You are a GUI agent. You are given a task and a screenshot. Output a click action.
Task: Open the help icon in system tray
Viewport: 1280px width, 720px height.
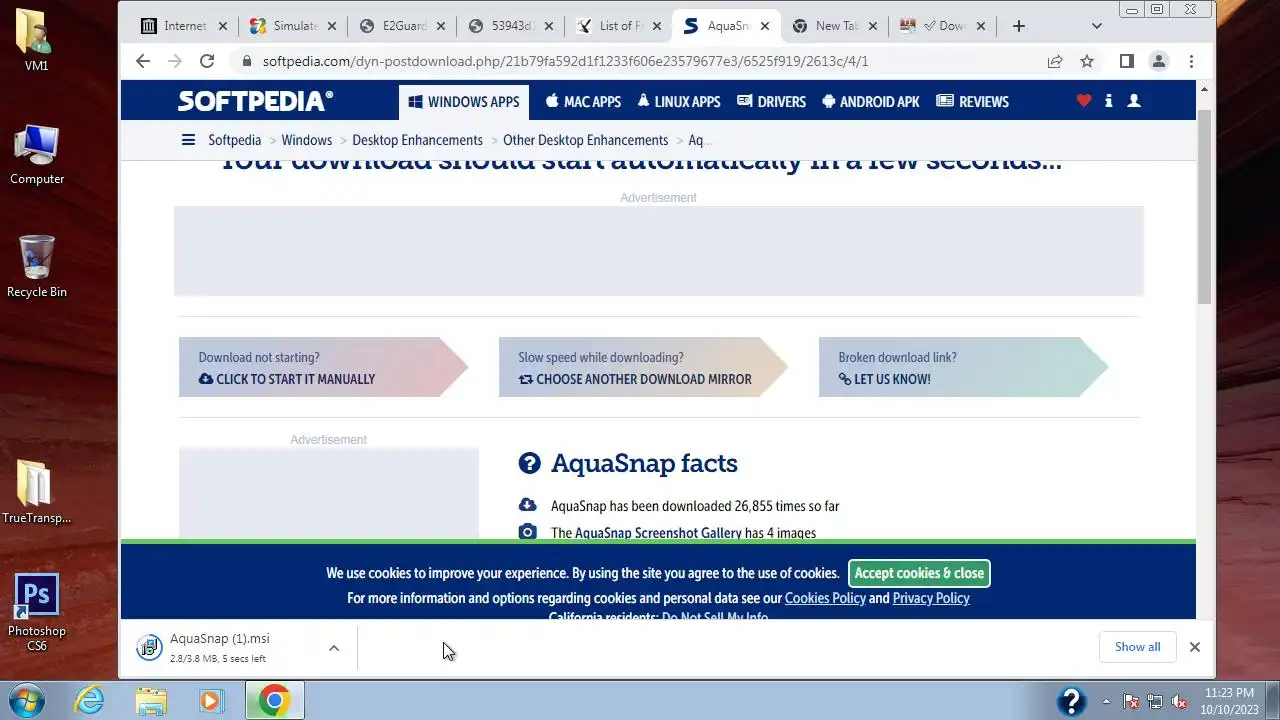pyautogui.click(x=1071, y=701)
